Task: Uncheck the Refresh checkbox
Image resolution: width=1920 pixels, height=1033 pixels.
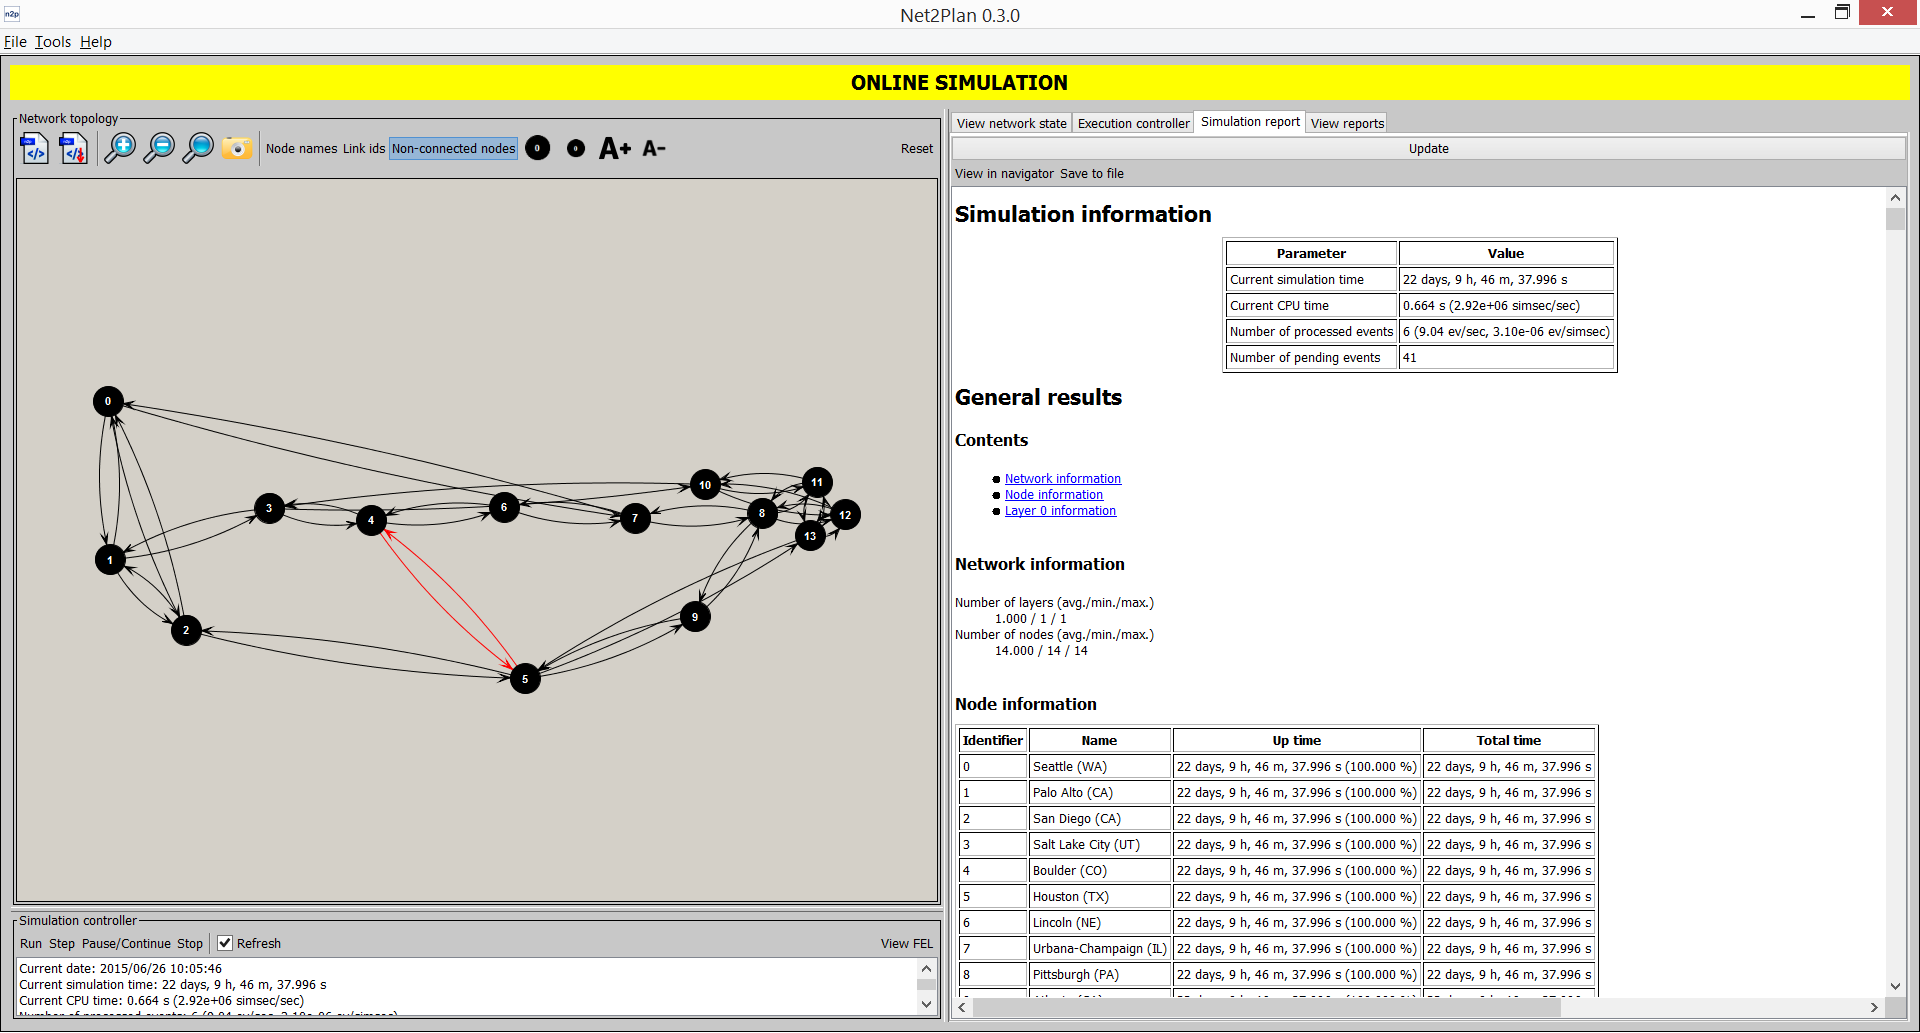Action: [x=225, y=943]
